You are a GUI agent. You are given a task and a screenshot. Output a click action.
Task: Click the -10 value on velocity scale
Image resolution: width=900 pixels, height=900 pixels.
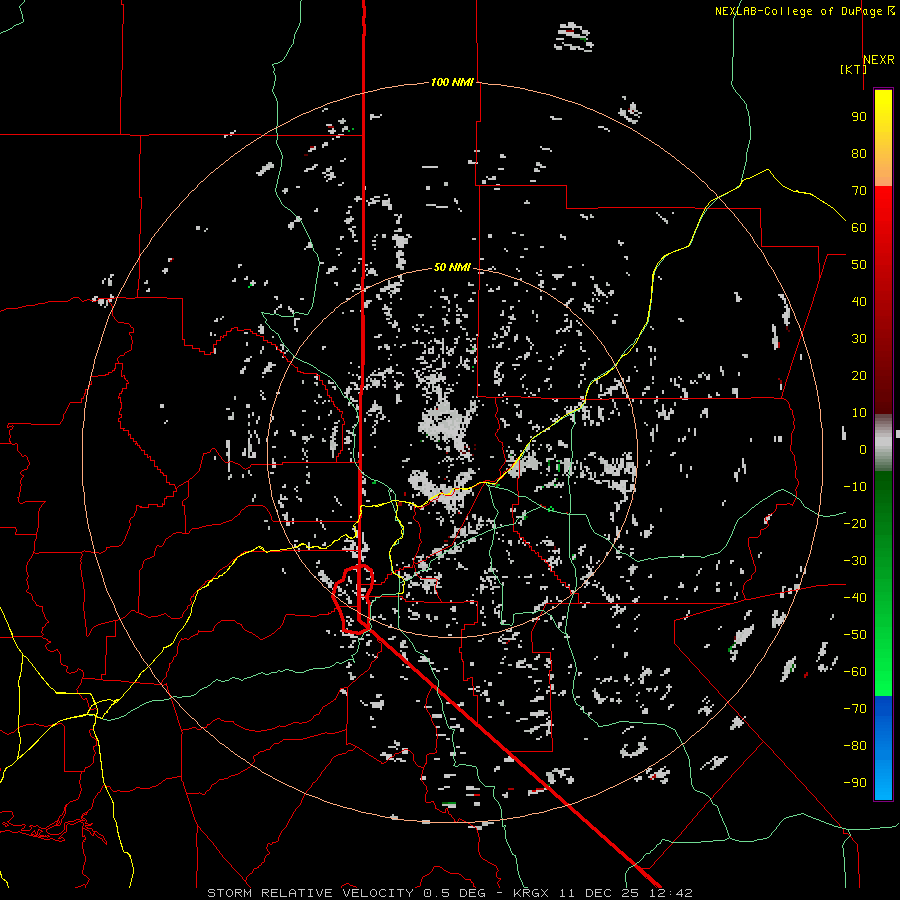tap(855, 487)
